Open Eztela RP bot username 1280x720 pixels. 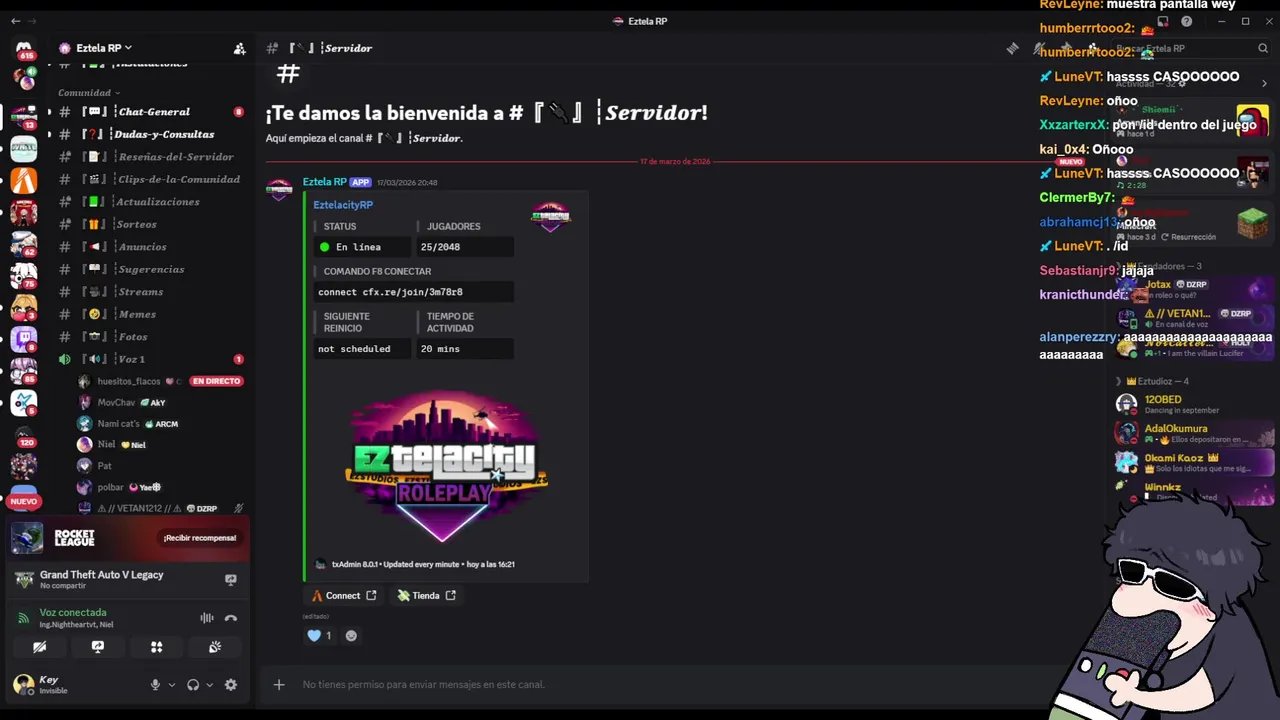325,182
